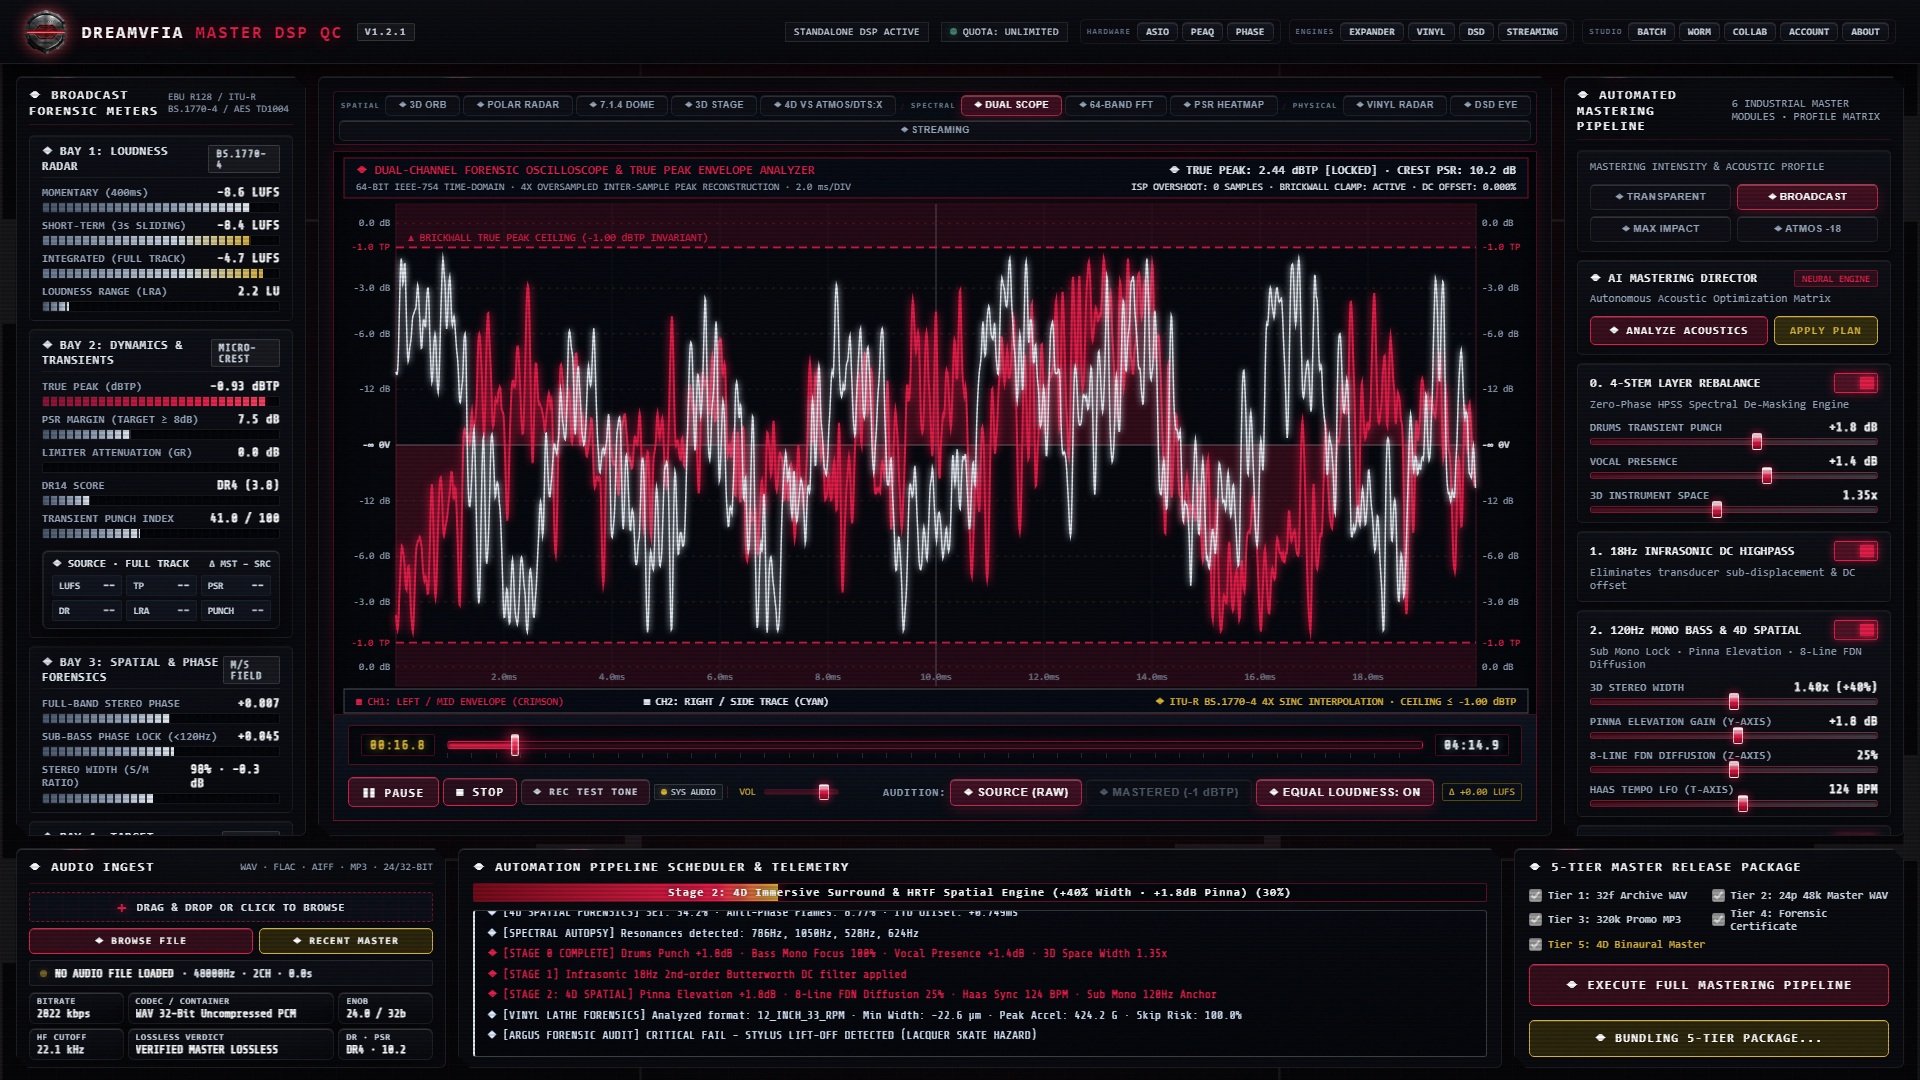Select the TRANSPARENT mastering intensity
This screenshot has height=1080, width=1920.
[1660, 197]
